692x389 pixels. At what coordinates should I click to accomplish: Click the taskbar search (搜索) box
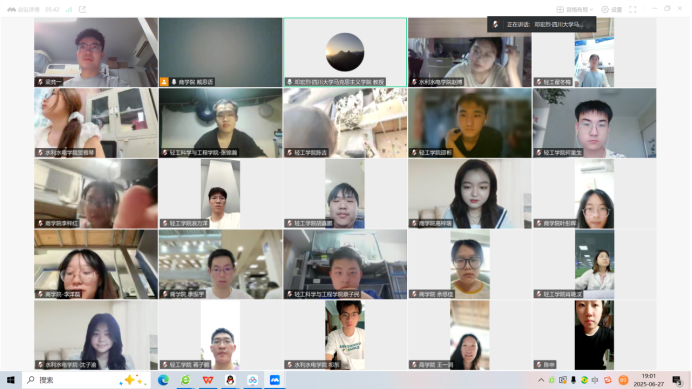[x=86, y=380]
